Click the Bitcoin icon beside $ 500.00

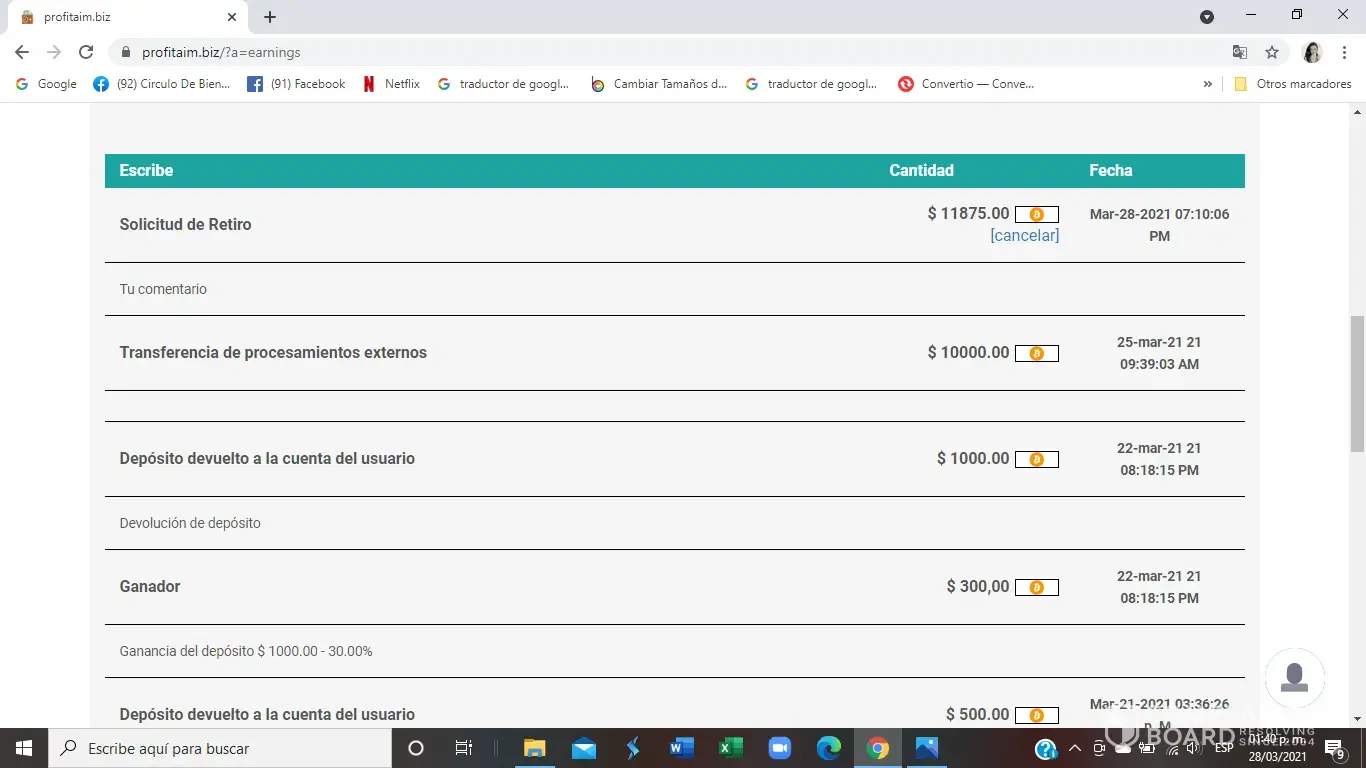click(1036, 715)
